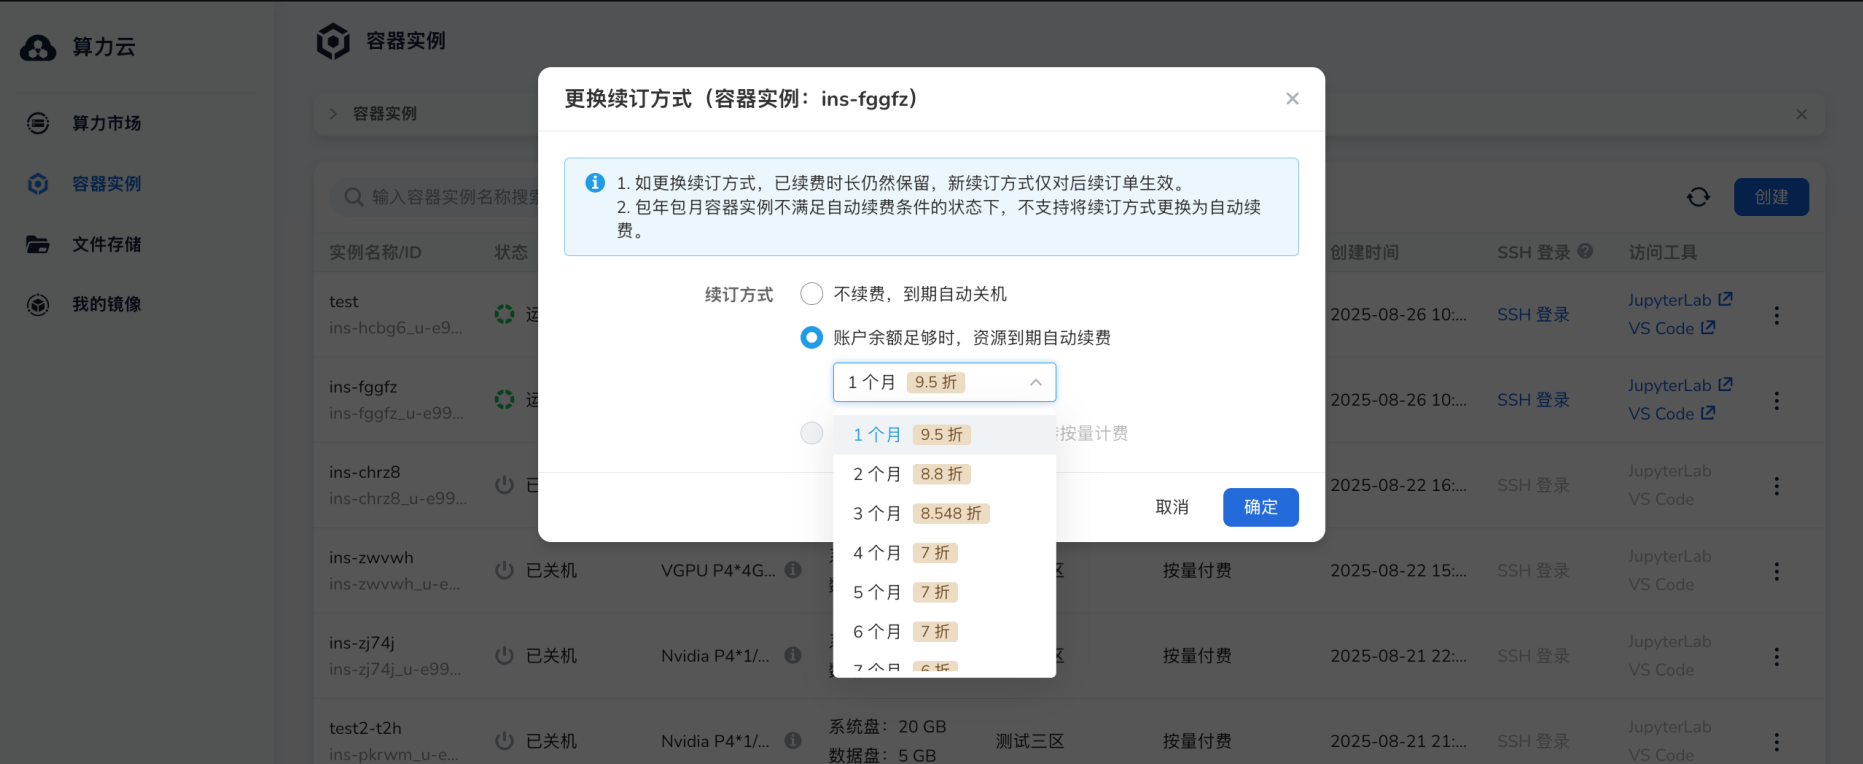Open VS Code for test instance
The width and height of the screenshot is (1863, 764).
1671,328
